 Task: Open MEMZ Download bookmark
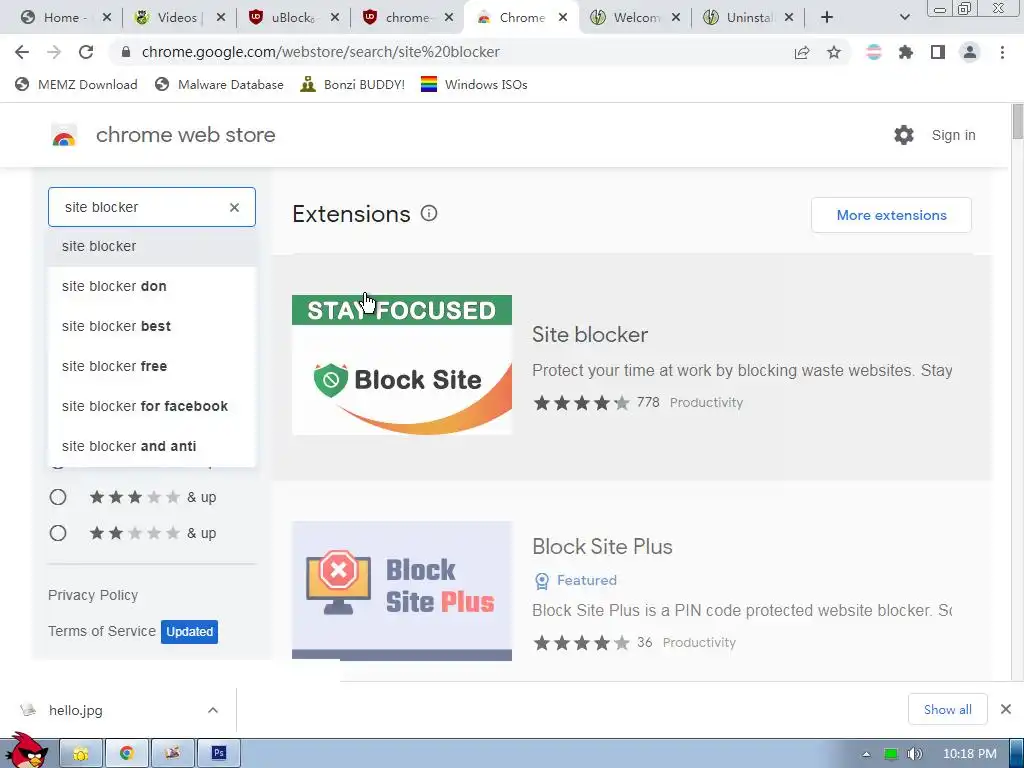click(x=76, y=84)
